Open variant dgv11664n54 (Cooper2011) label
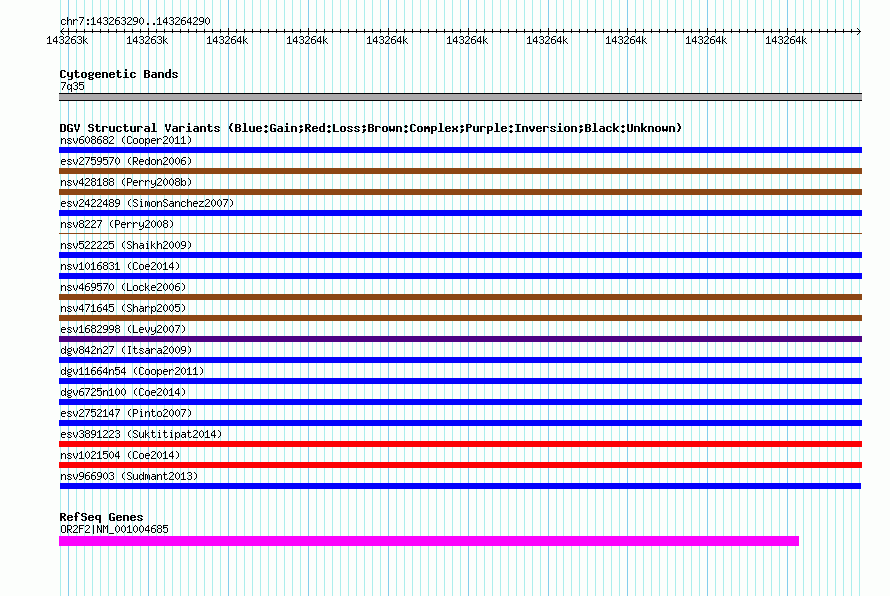The width and height of the screenshot is (890, 596). 132,371
